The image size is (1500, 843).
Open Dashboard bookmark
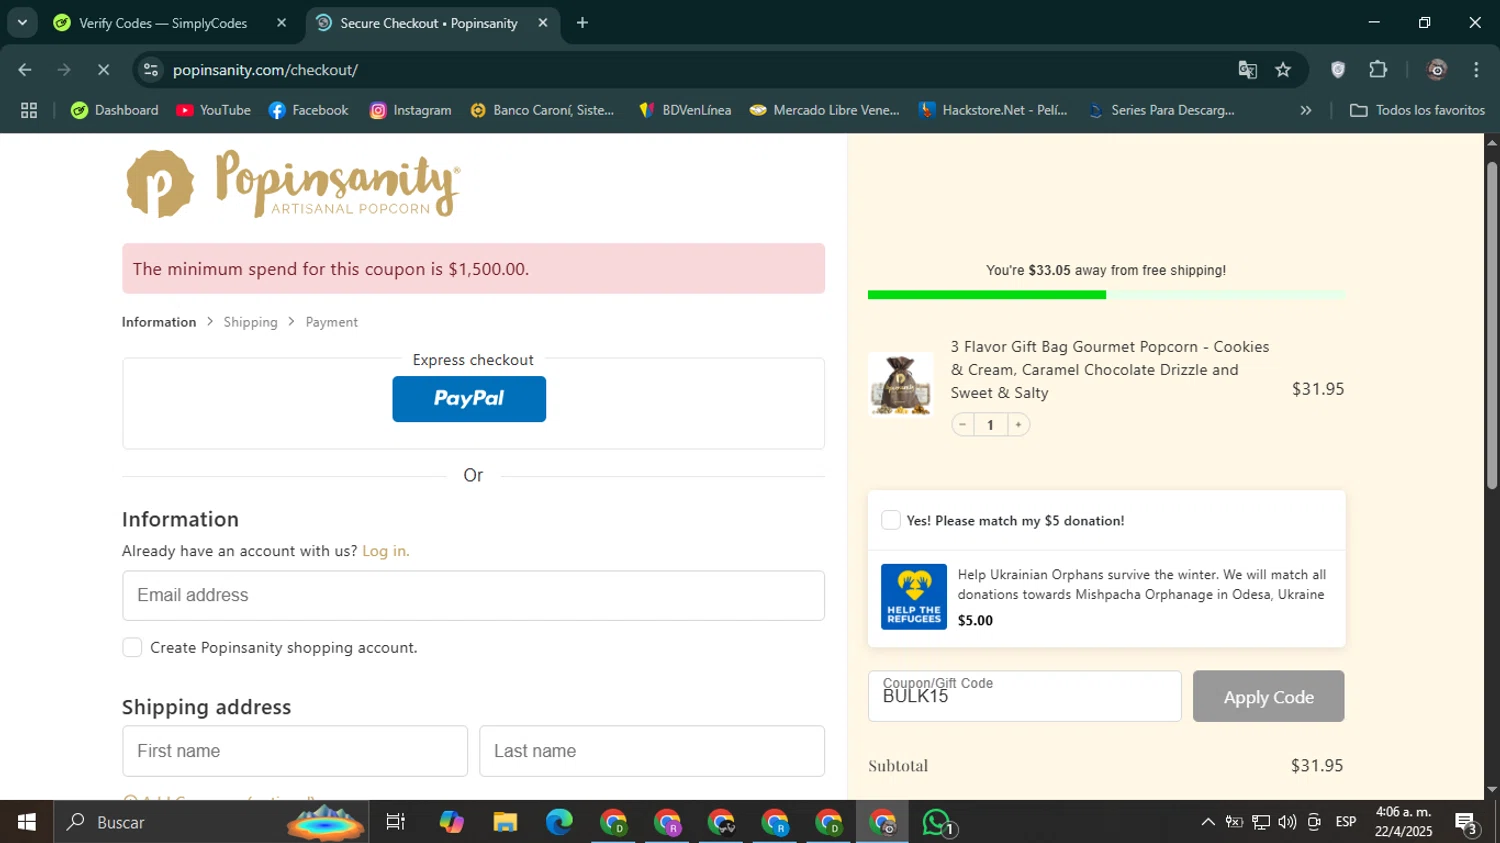click(115, 110)
